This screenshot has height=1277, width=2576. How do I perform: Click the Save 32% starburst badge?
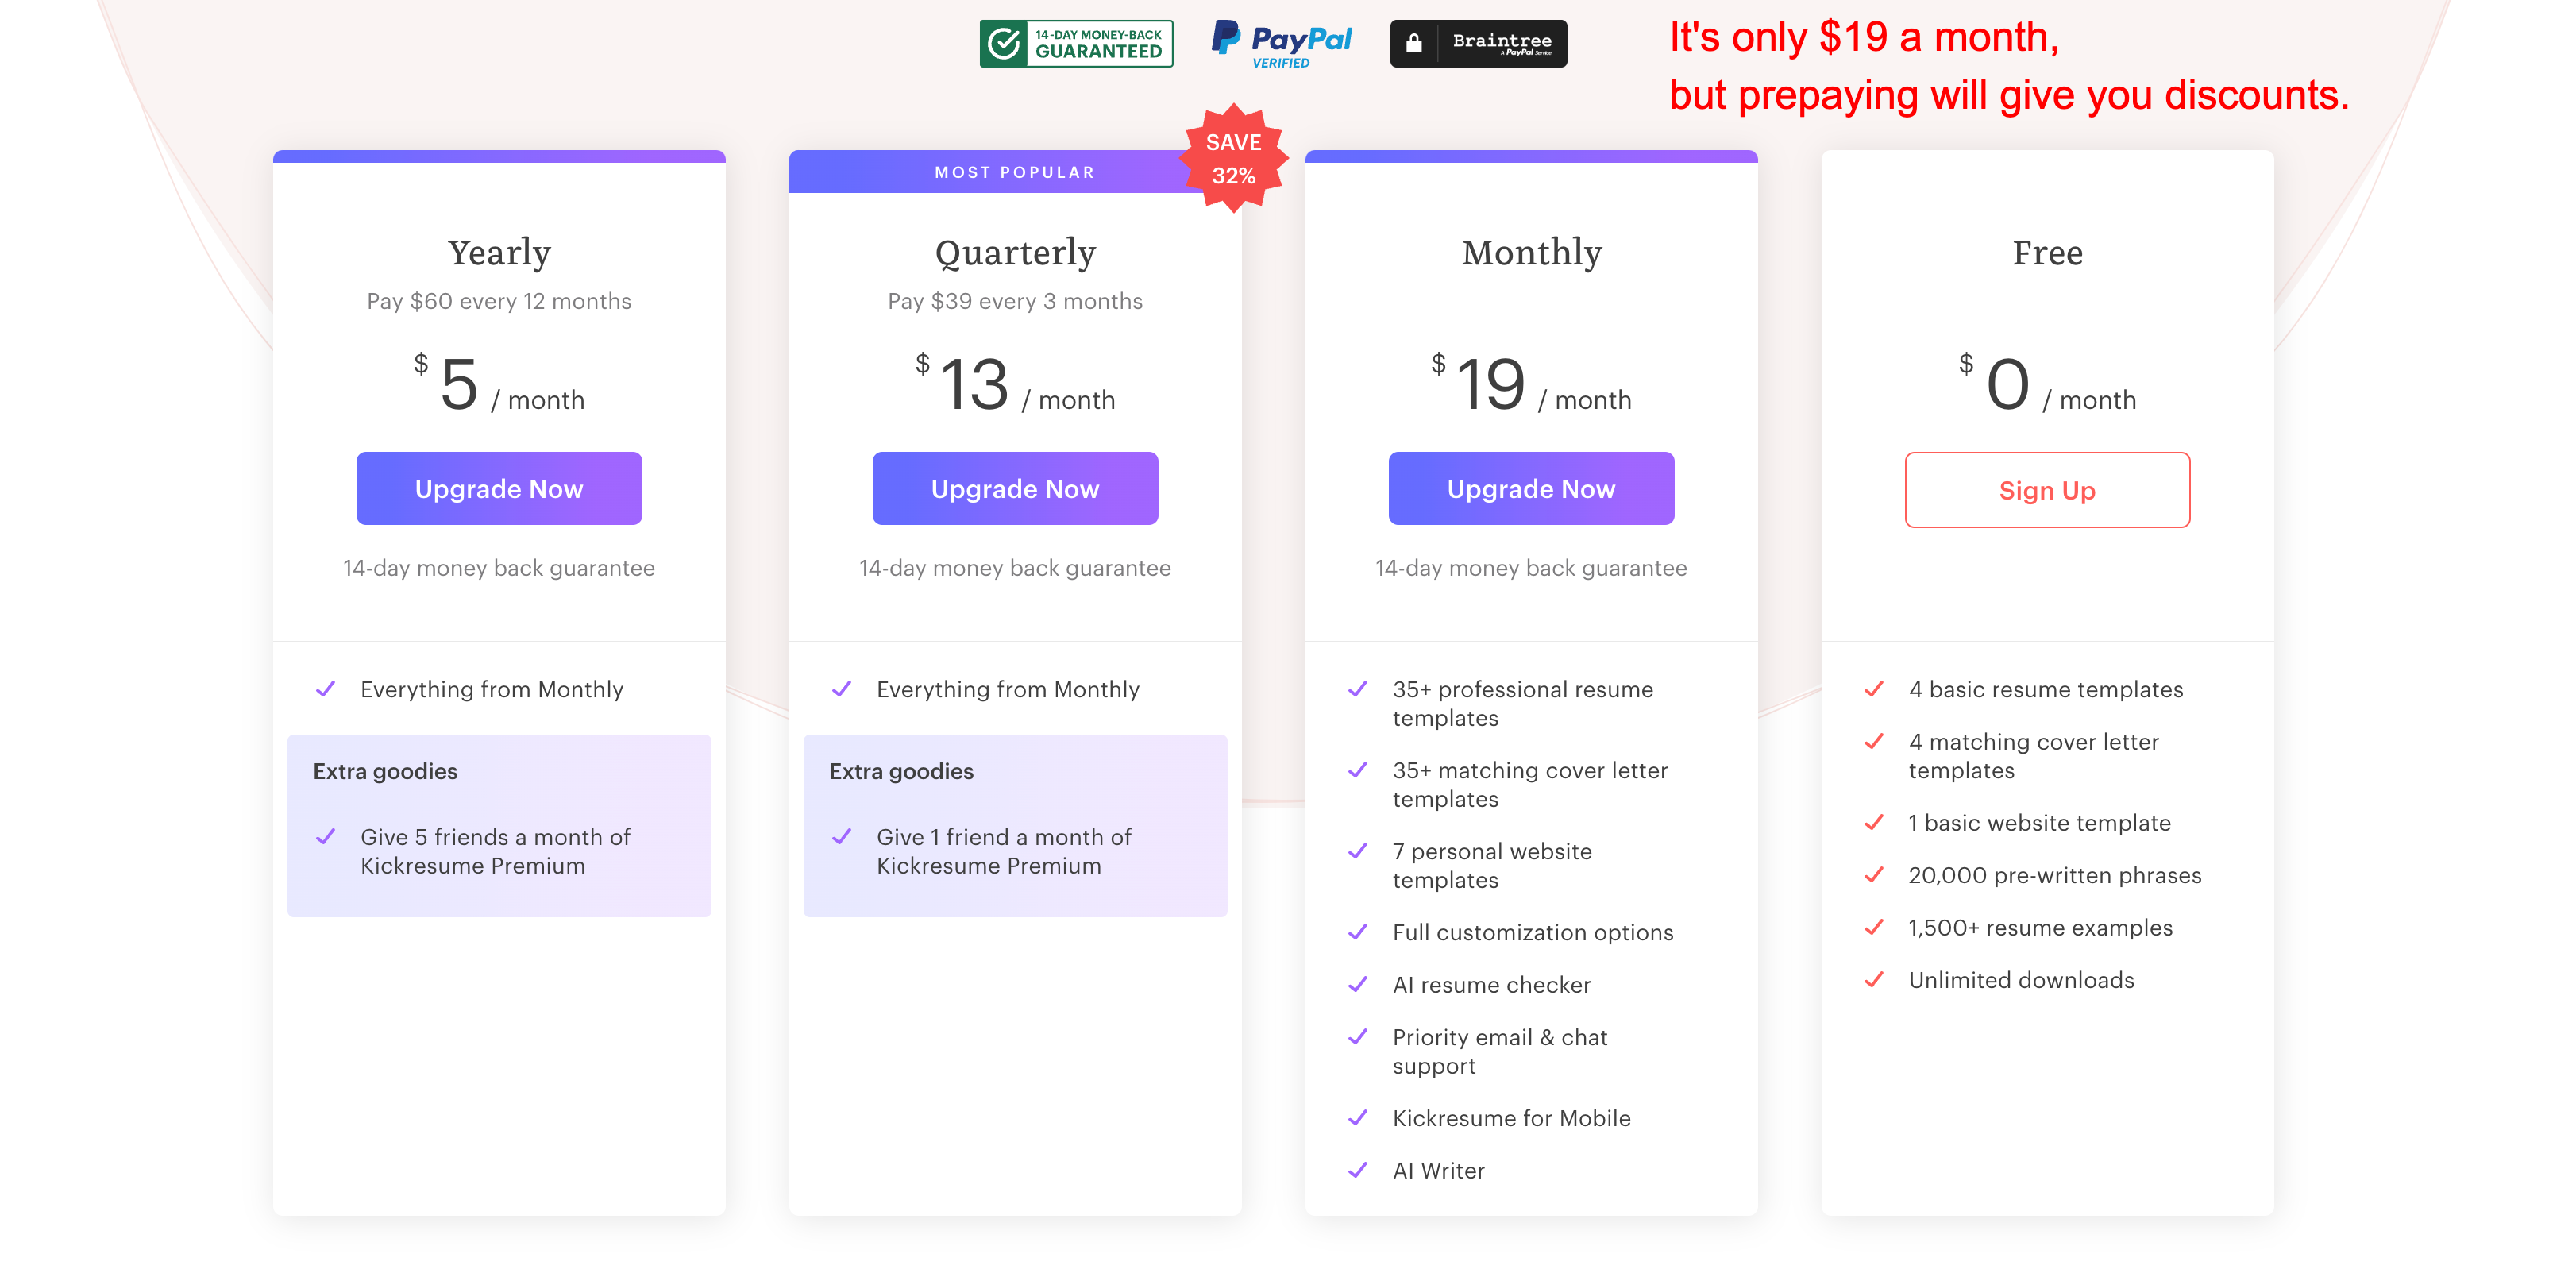pos(1234,158)
